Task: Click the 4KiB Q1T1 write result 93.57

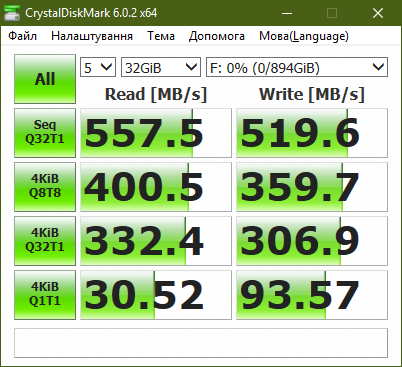Action: click(x=312, y=295)
